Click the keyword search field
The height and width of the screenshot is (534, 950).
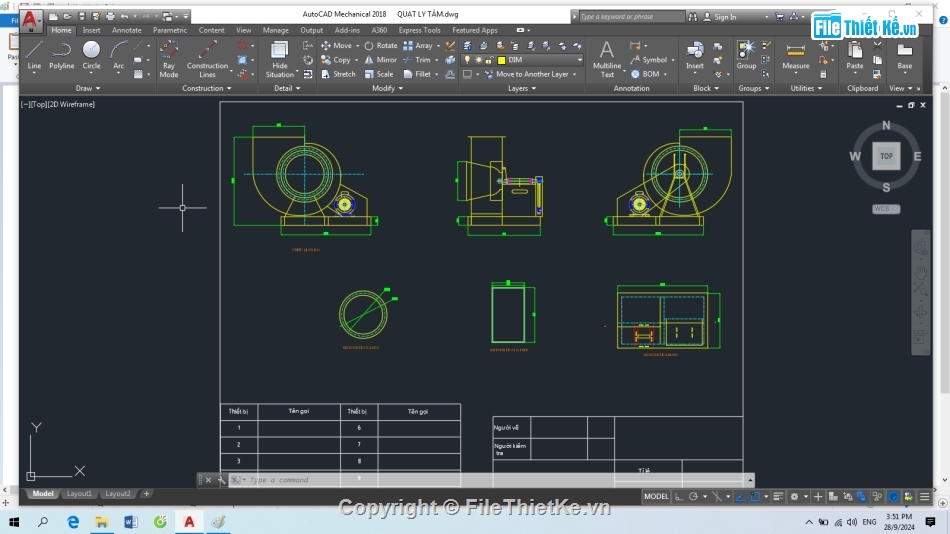click(x=631, y=16)
